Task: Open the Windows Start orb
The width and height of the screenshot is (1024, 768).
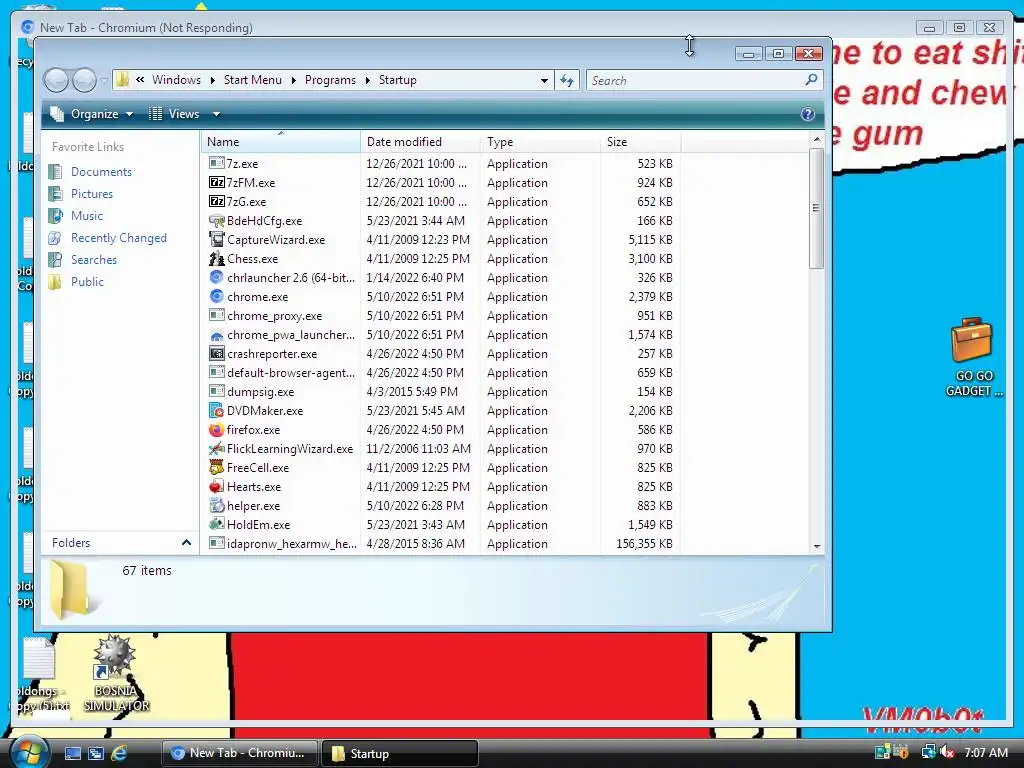Action: tap(29, 752)
